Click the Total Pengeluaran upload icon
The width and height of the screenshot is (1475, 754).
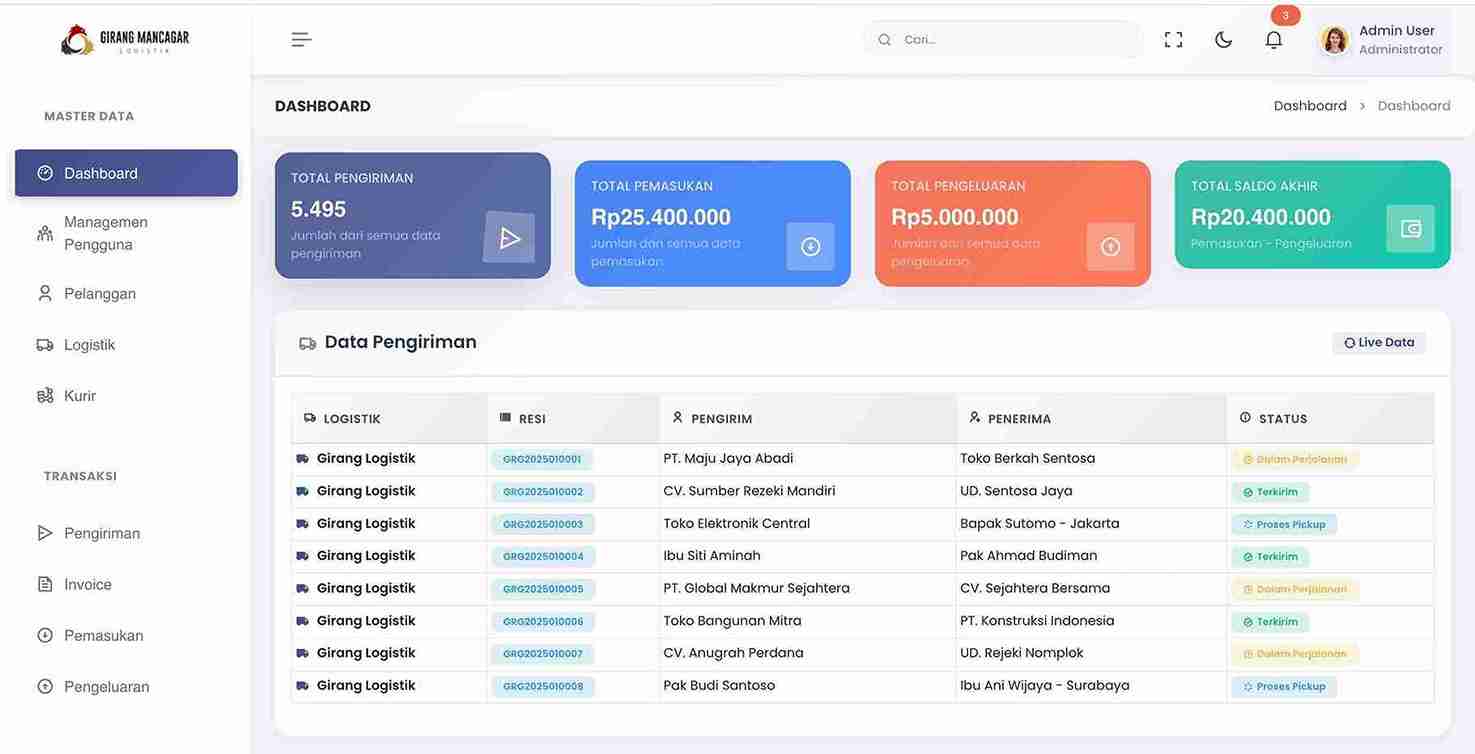click(x=1110, y=246)
